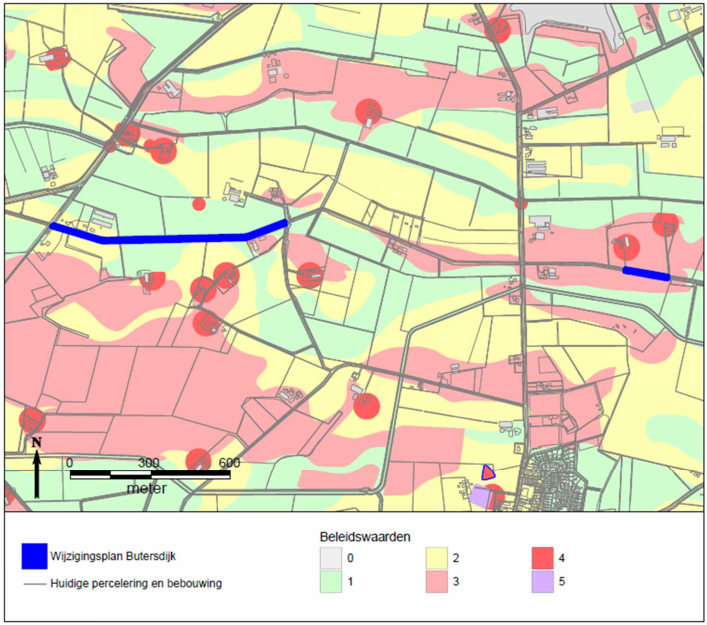707x625 pixels.
Task: Click the purple swatch for Beleidswaarde 5
Action: pos(542,581)
